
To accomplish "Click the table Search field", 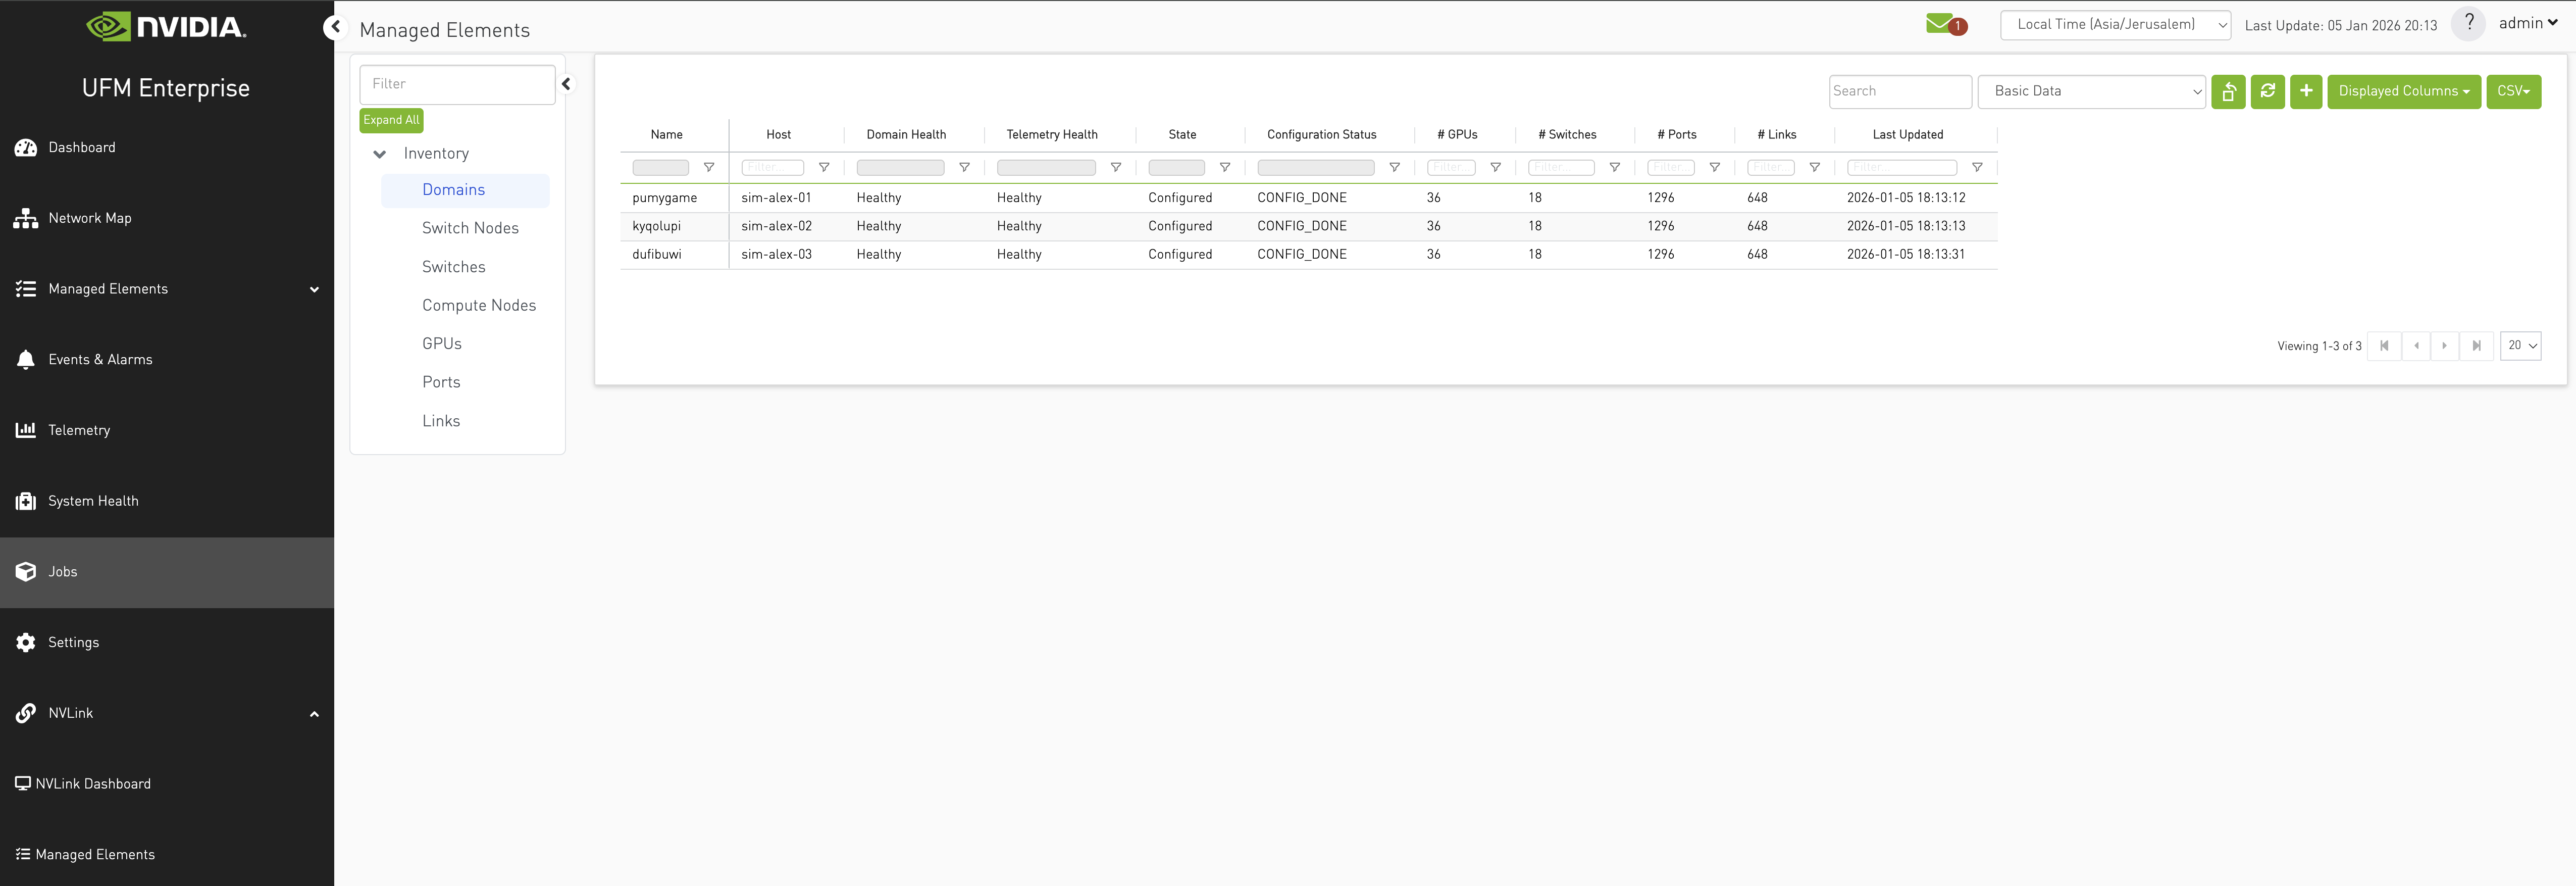I will tap(1900, 92).
